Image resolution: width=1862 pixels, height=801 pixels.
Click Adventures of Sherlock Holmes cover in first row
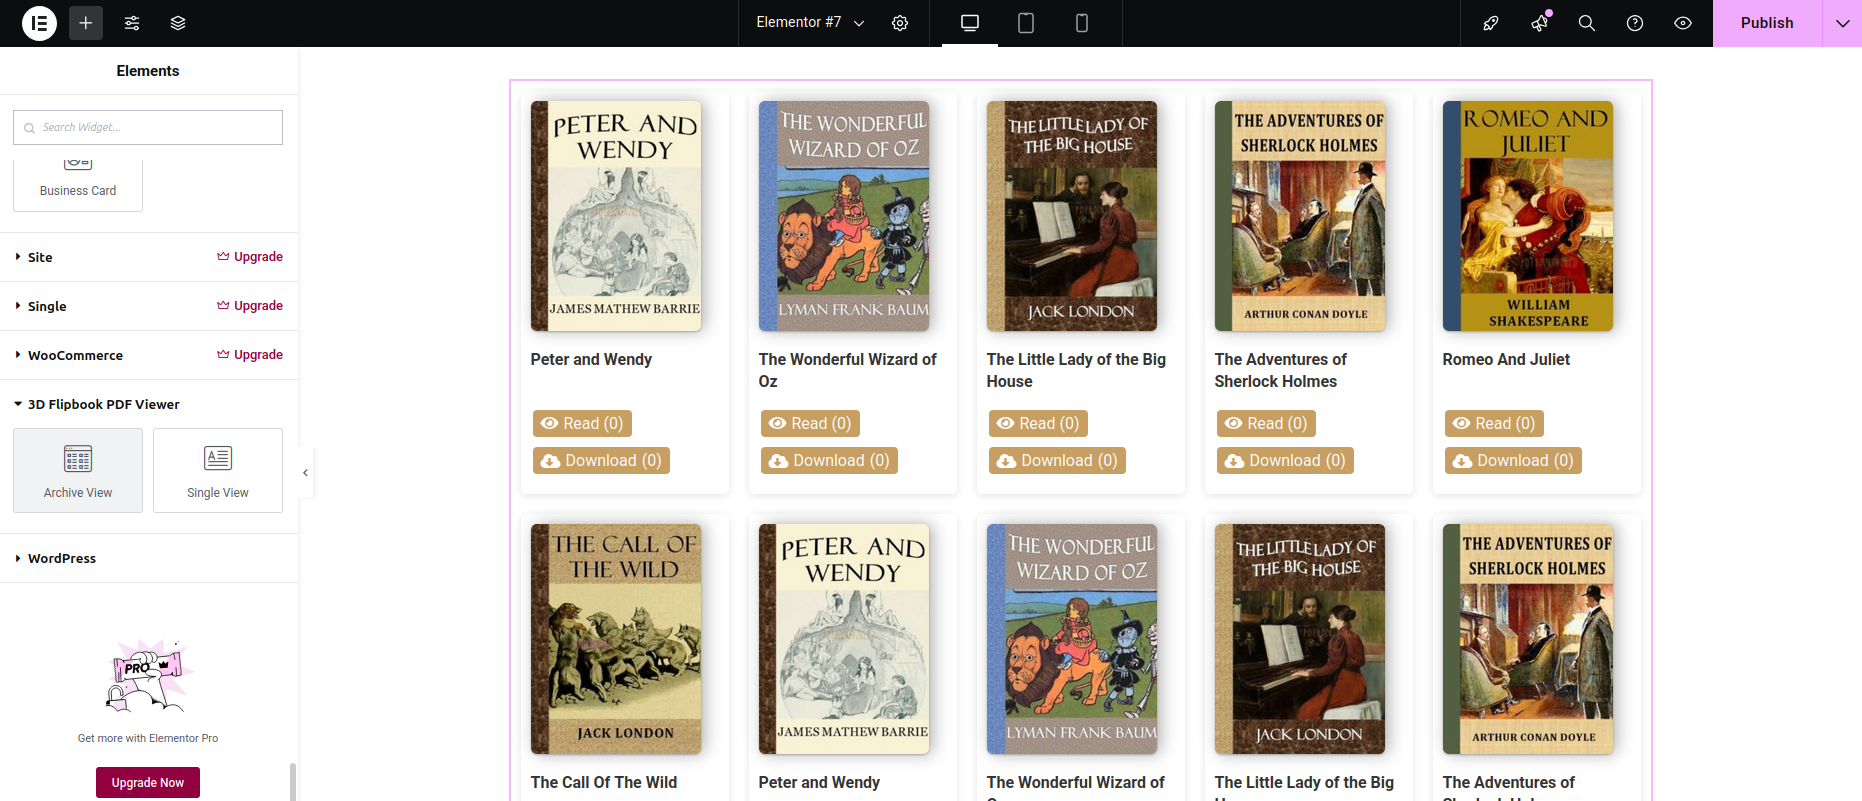(x=1300, y=216)
